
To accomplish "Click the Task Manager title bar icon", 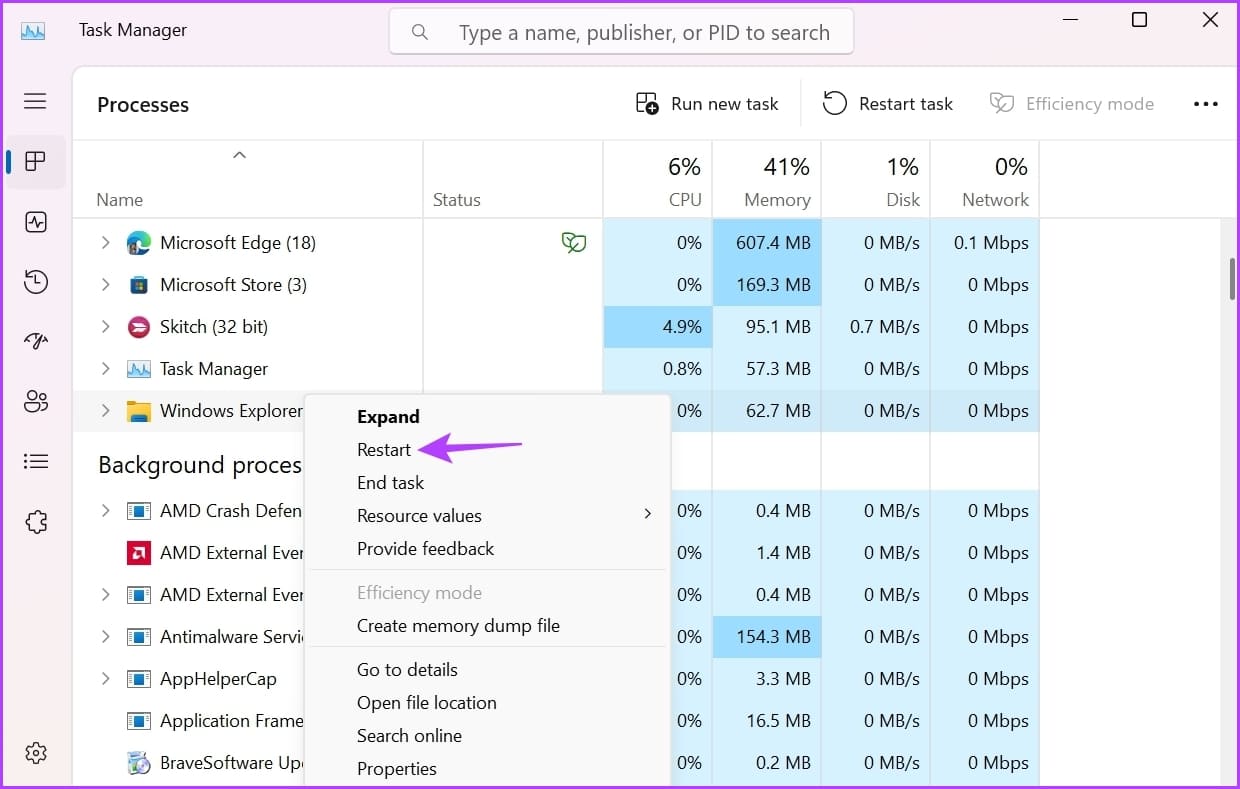I will 33,30.
